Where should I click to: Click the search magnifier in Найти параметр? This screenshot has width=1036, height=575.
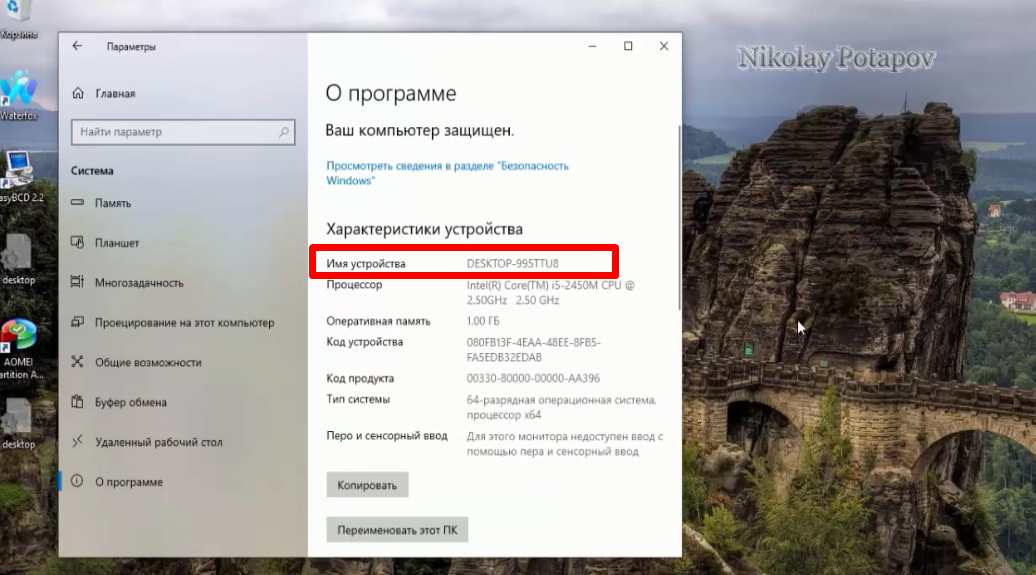coord(283,132)
